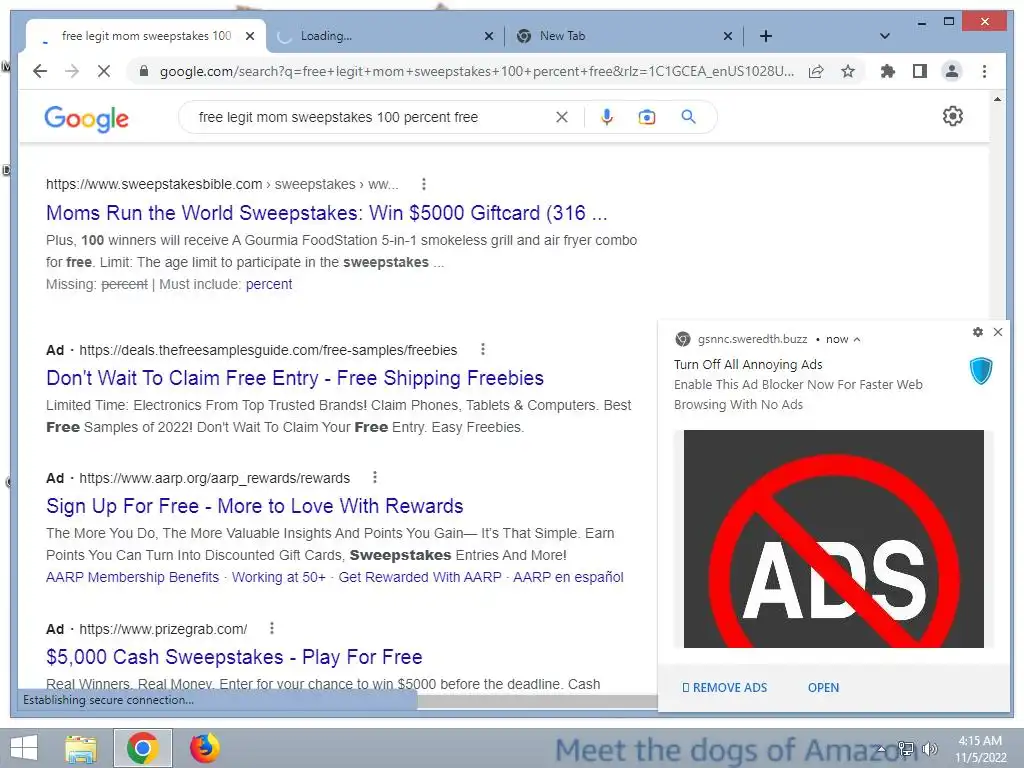
Task: Open the tab search dropdown arrow
Action: tap(885, 36)
